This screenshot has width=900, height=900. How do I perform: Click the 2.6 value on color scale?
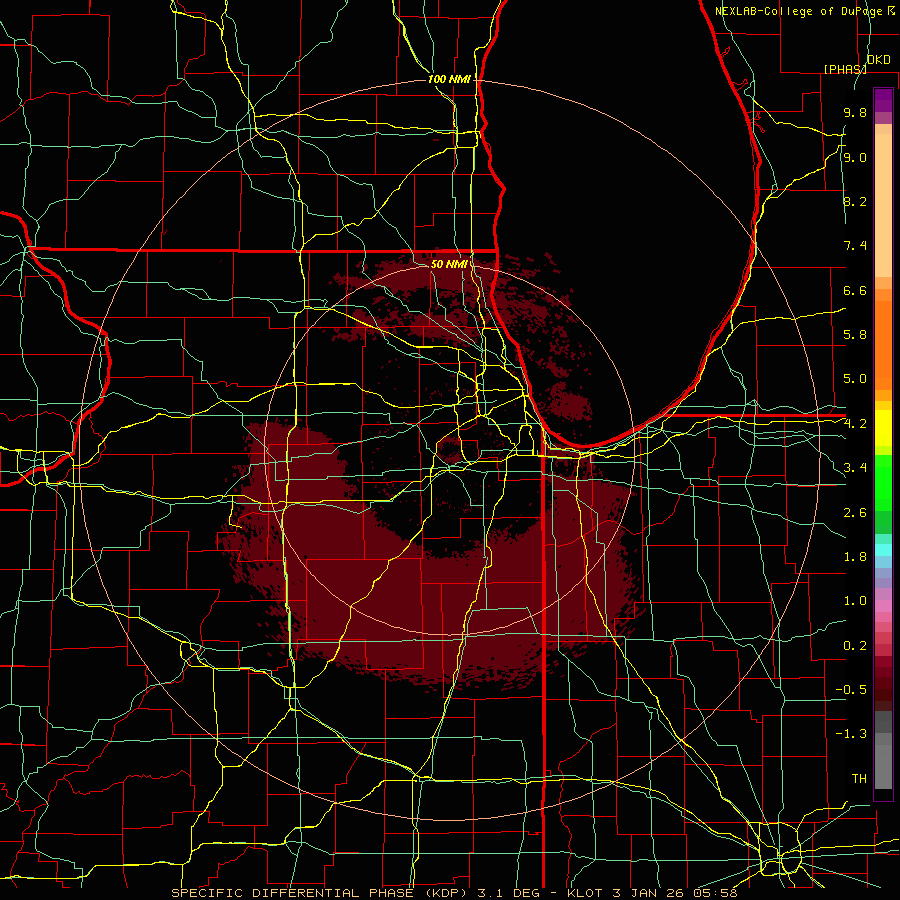click(855, 513)
